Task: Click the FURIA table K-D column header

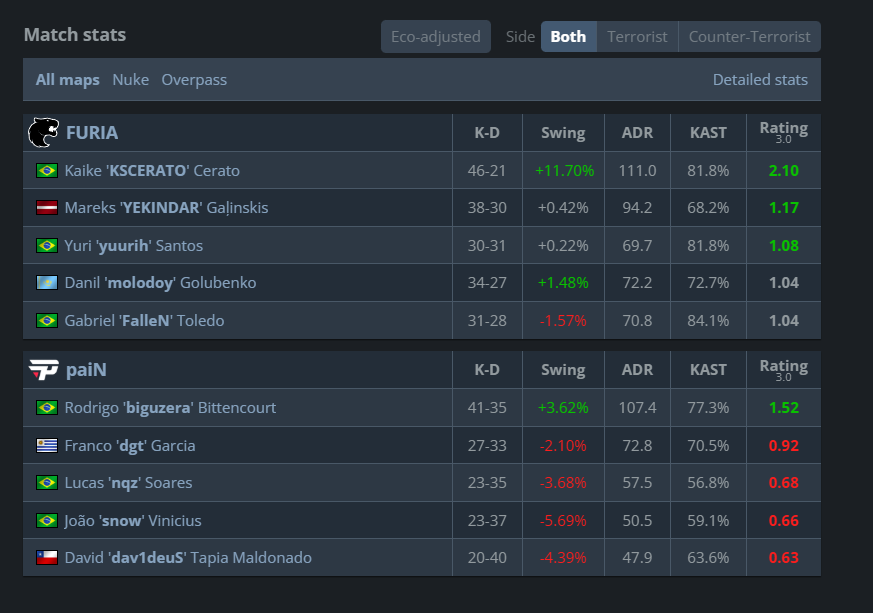Action: coord(487,133)
